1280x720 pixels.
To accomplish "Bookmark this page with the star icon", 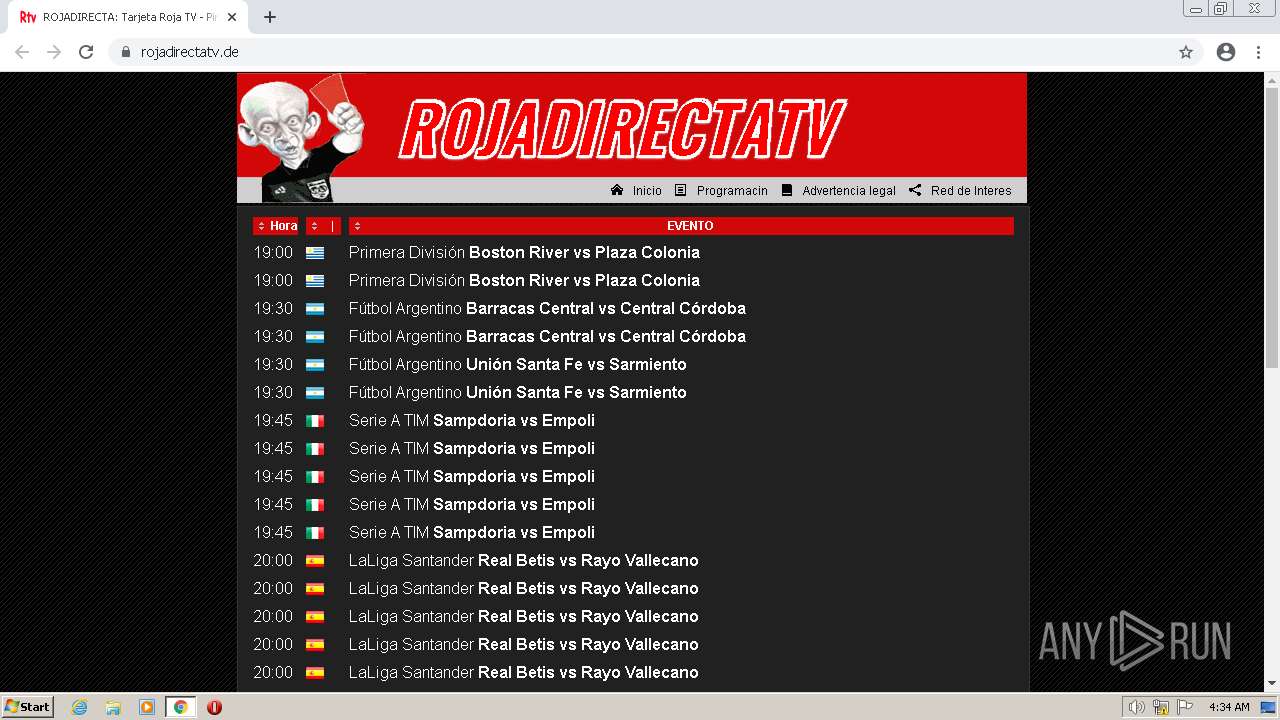I will coord(1186,52).
